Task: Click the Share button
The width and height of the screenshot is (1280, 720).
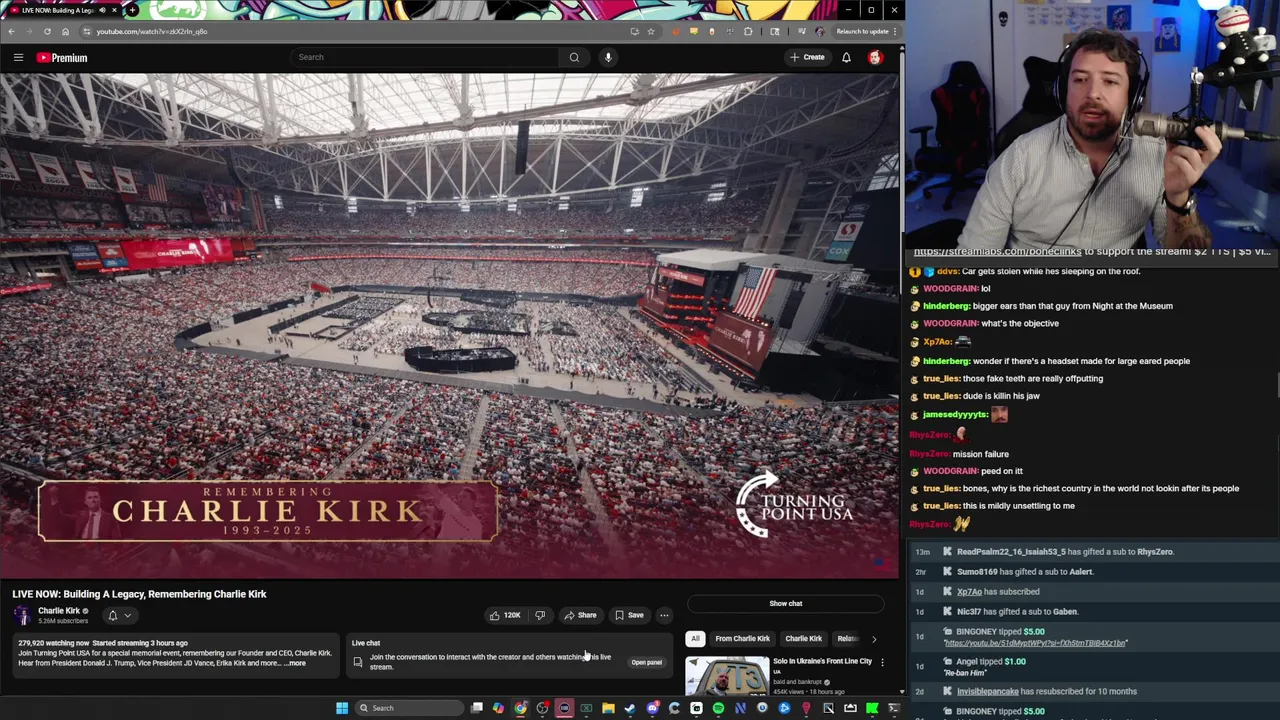Action: (581, 615)
